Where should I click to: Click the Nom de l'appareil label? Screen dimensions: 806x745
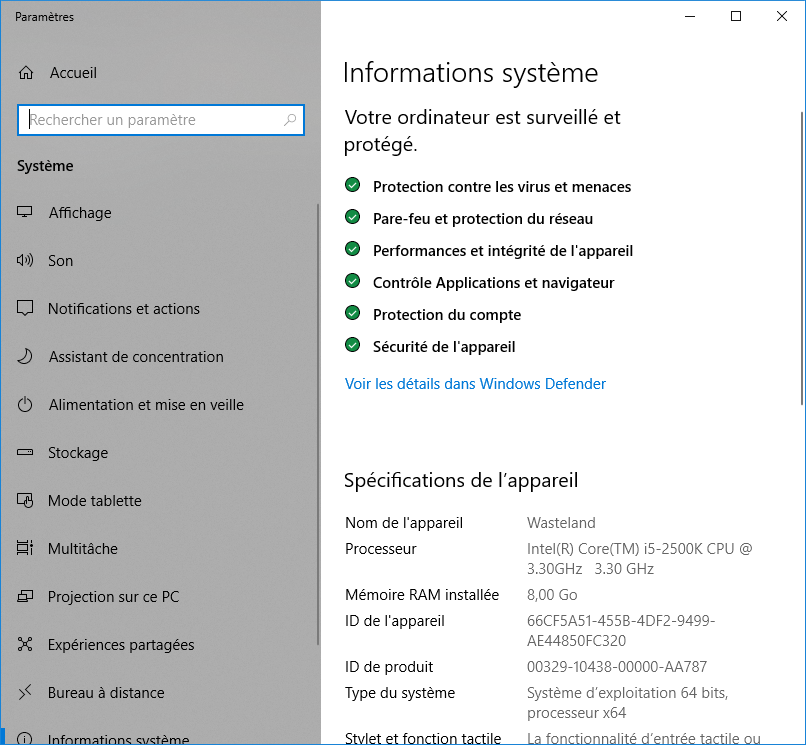pyautogui.click(x=404, y=522)
